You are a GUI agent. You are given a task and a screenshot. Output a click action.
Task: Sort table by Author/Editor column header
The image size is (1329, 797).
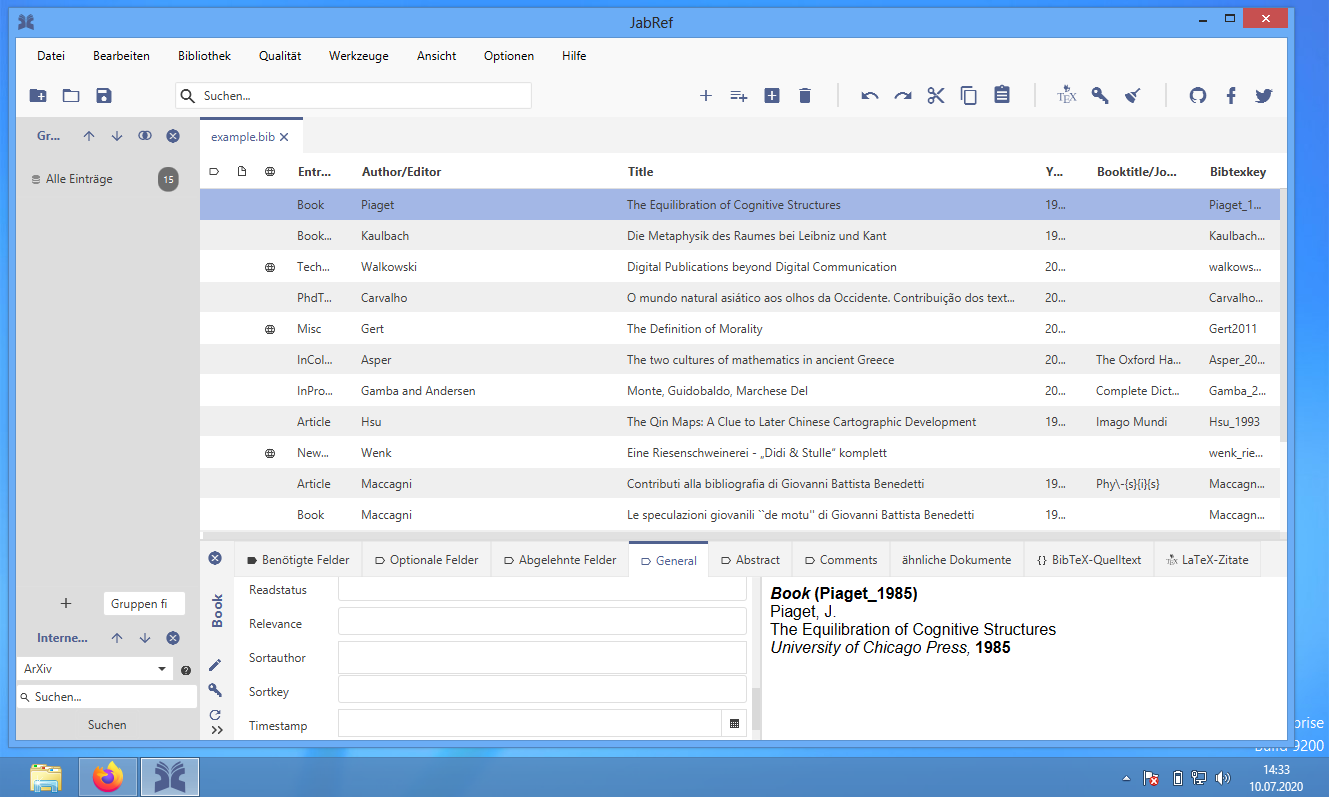coord(401,172)
